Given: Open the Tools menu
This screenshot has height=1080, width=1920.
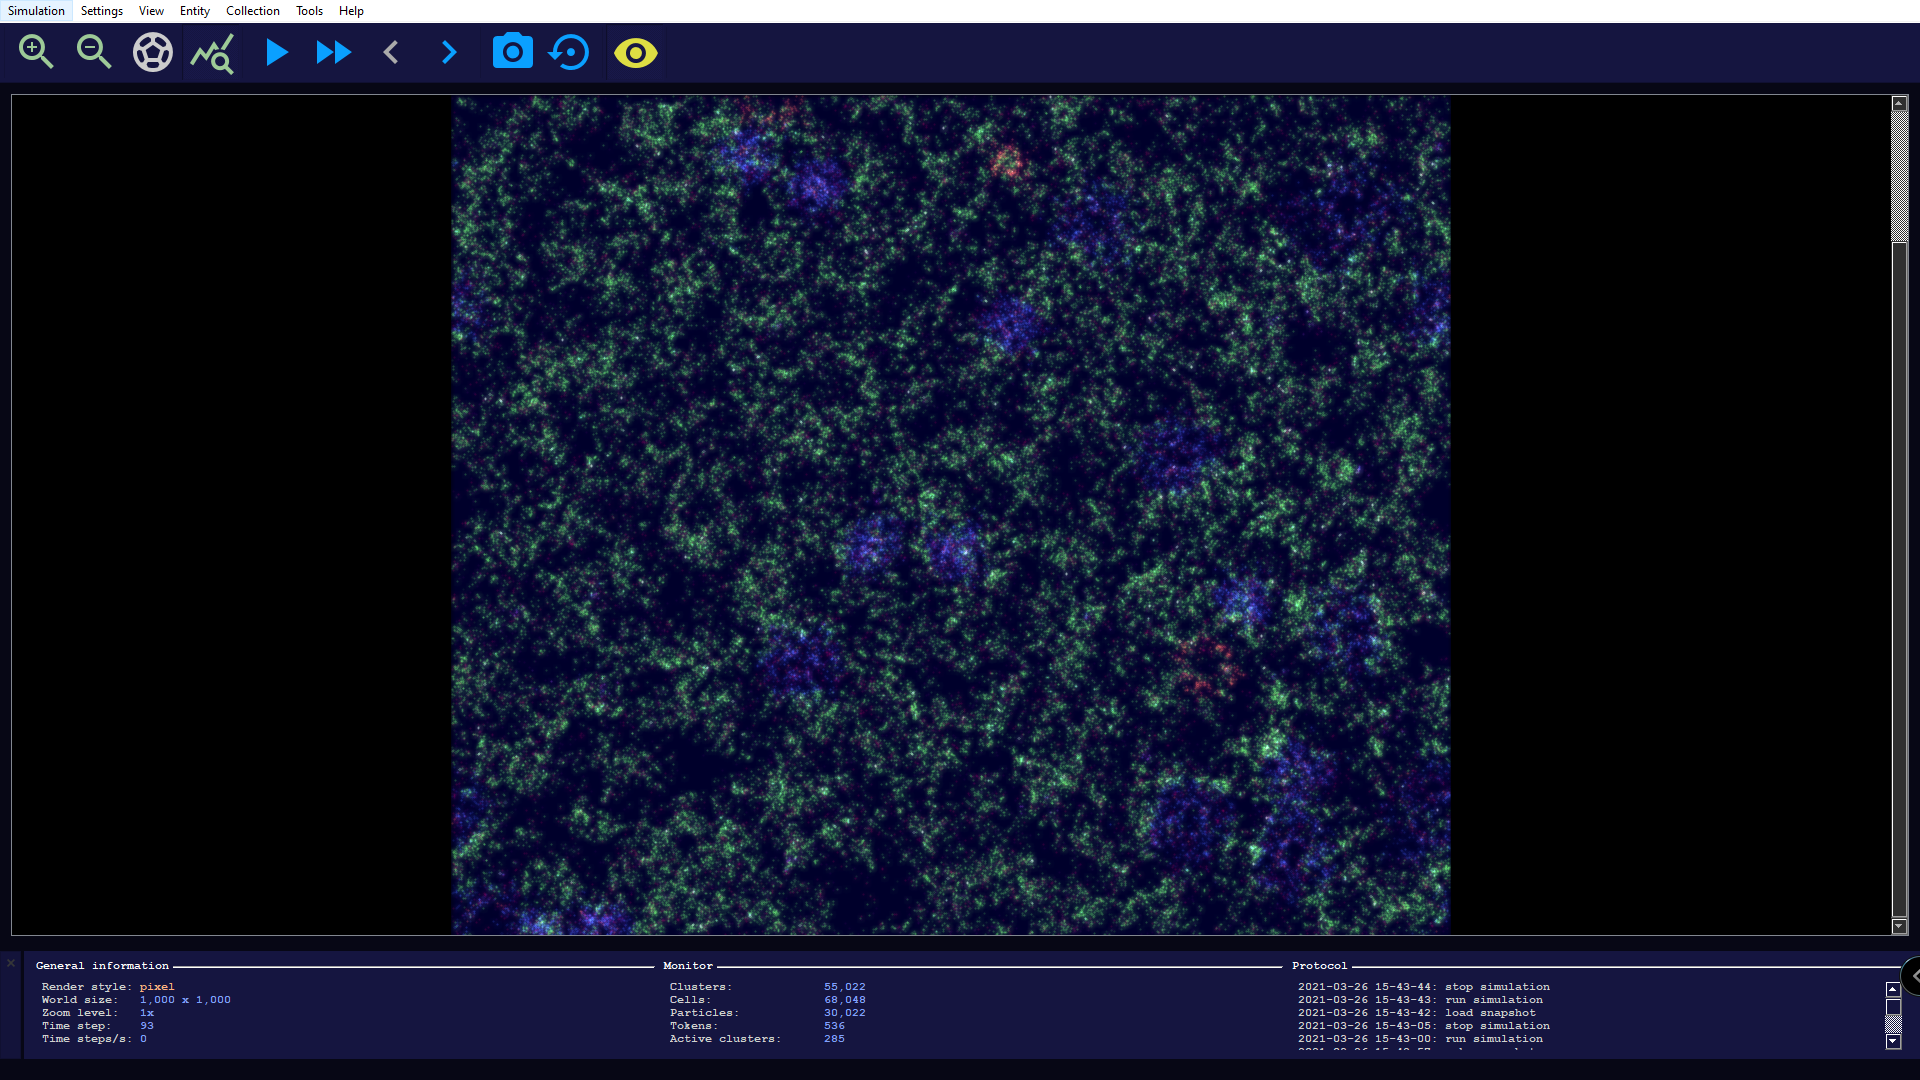Looking at the screenshot, I should [x=309, y=11].
